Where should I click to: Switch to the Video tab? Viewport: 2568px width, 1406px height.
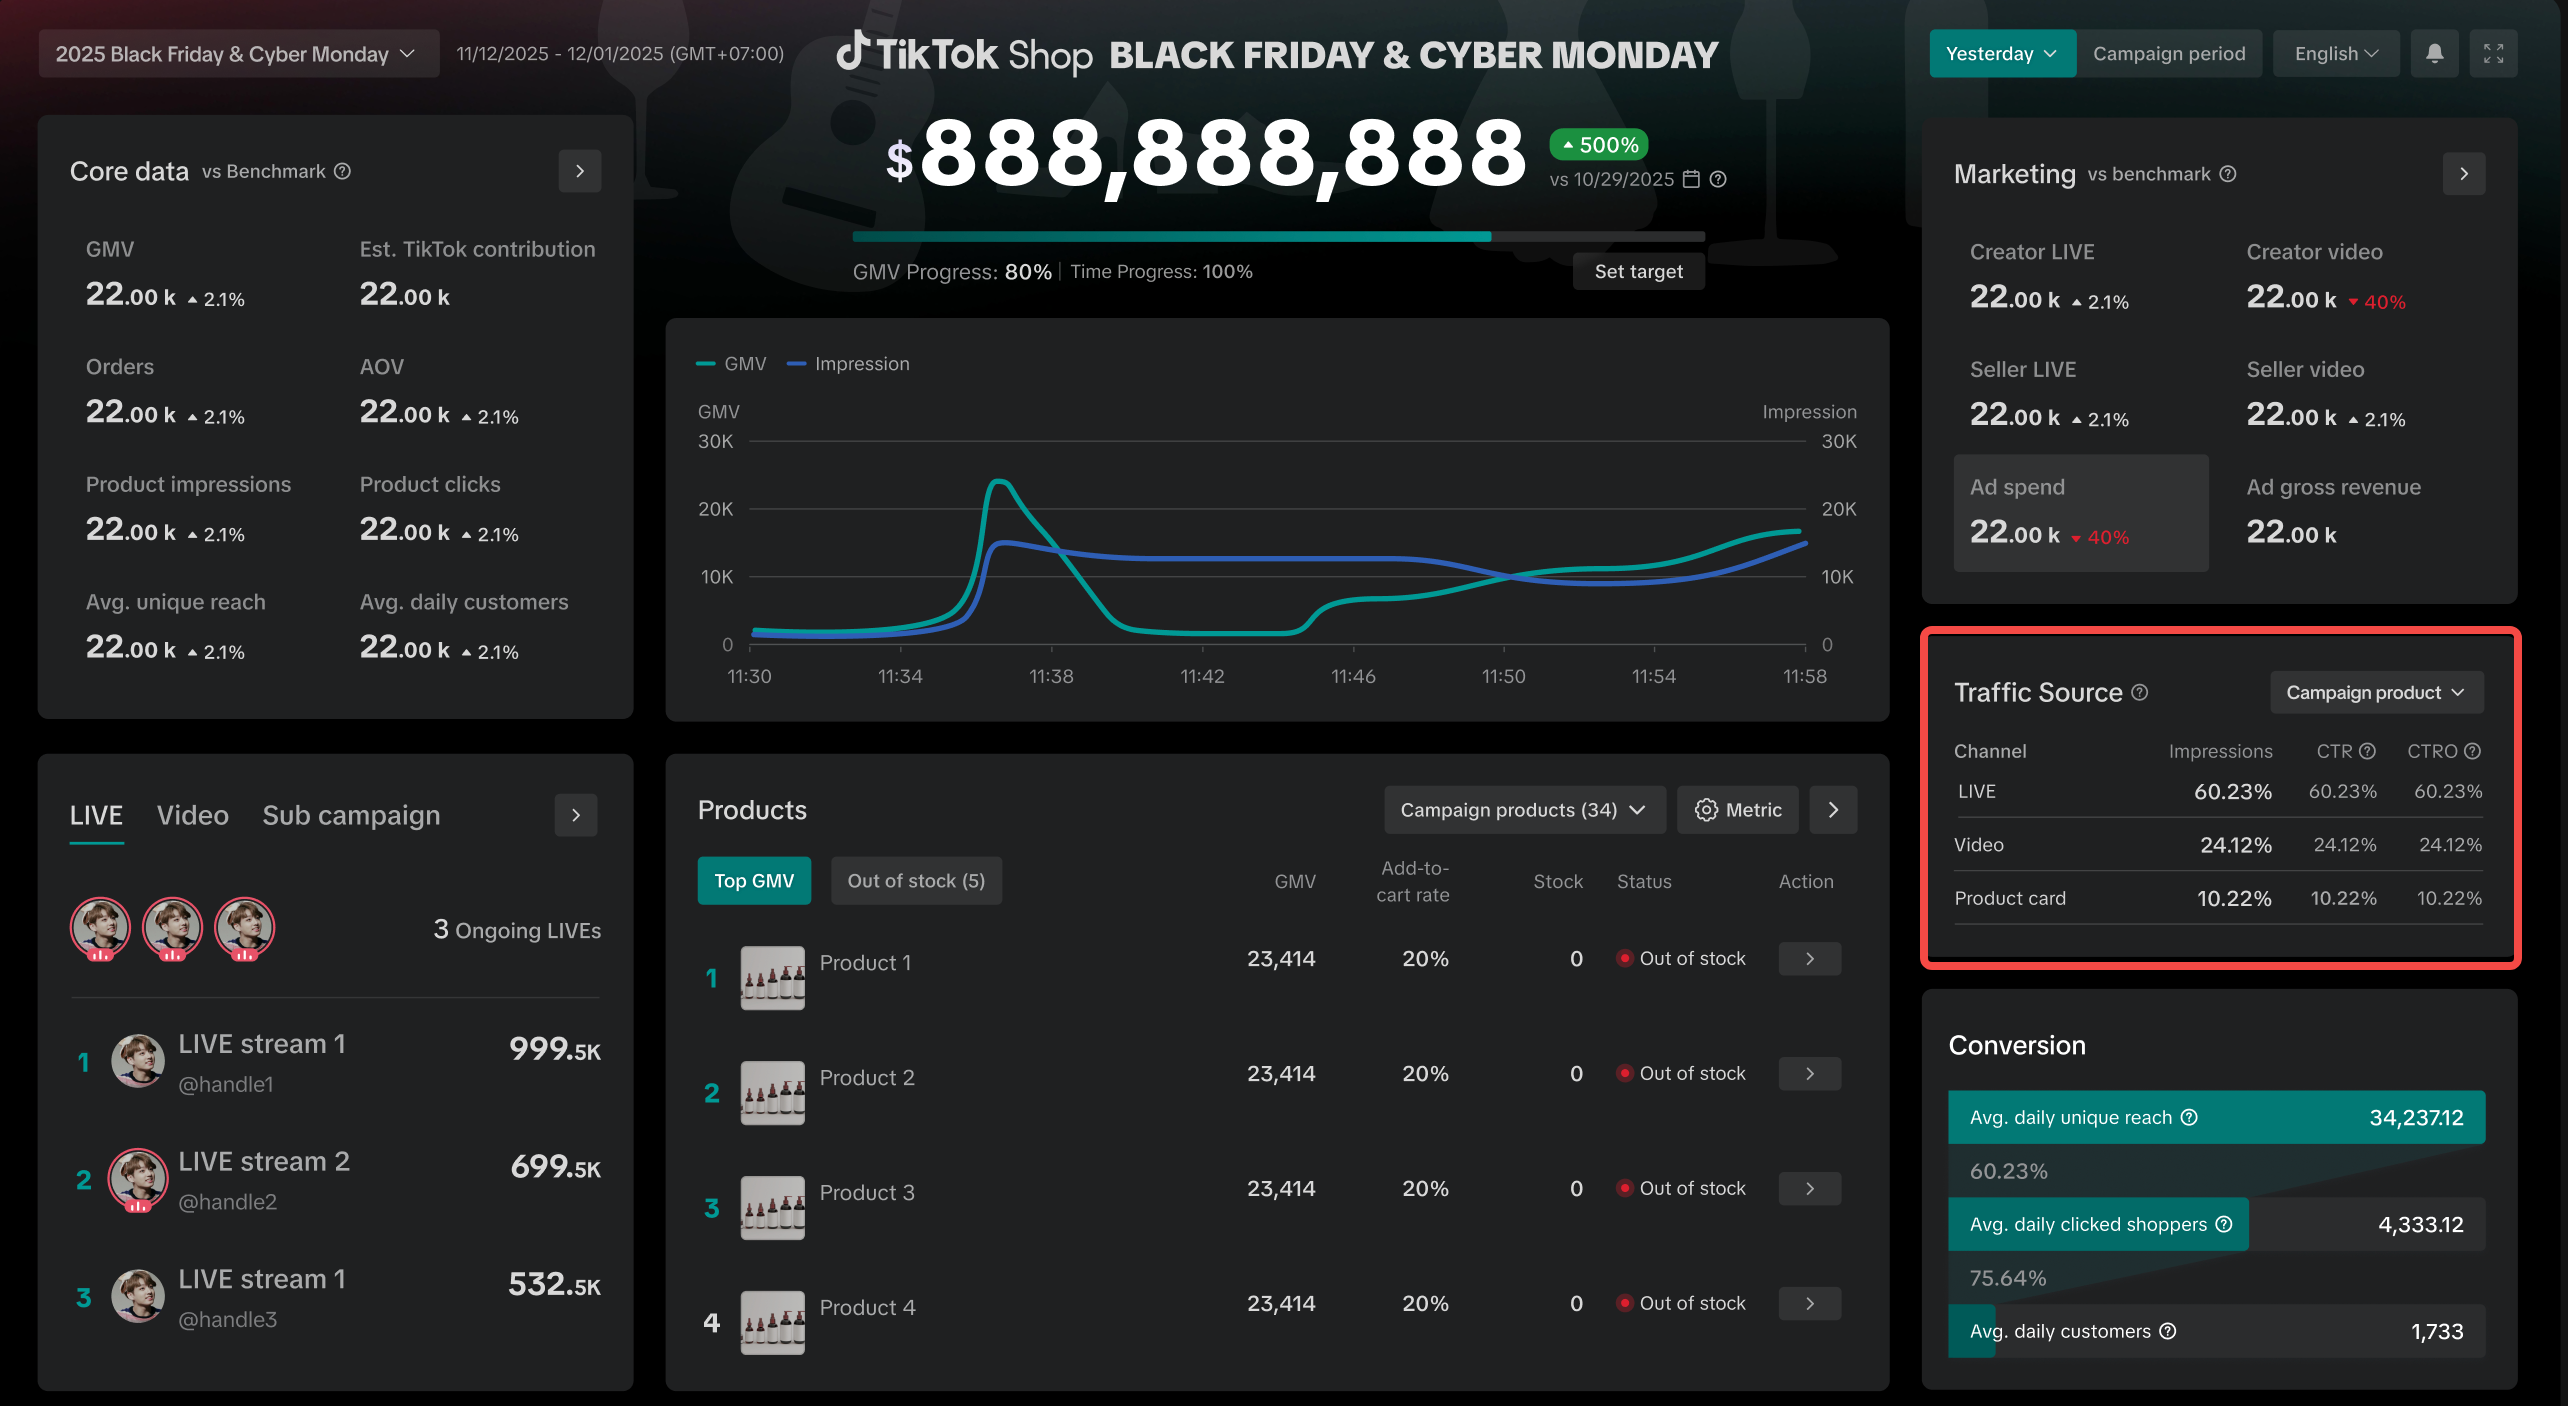click(x=192, y=816)
